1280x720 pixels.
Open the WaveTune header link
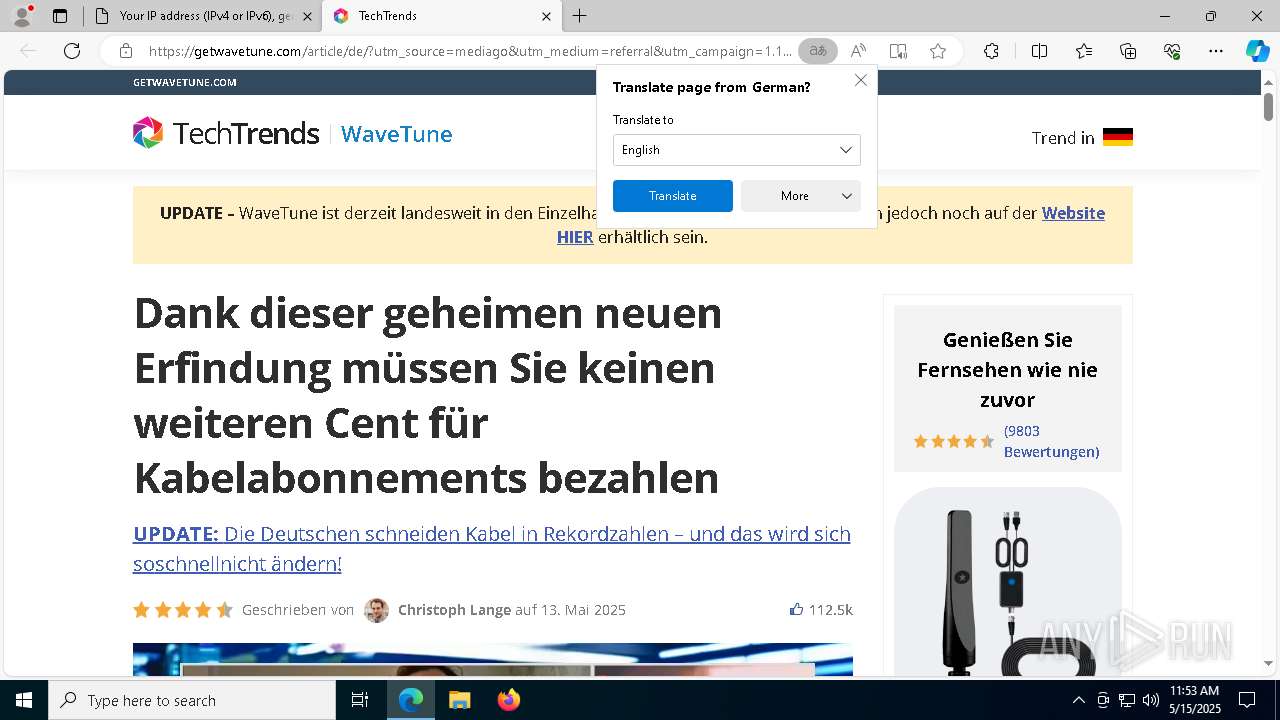[396, 134]
